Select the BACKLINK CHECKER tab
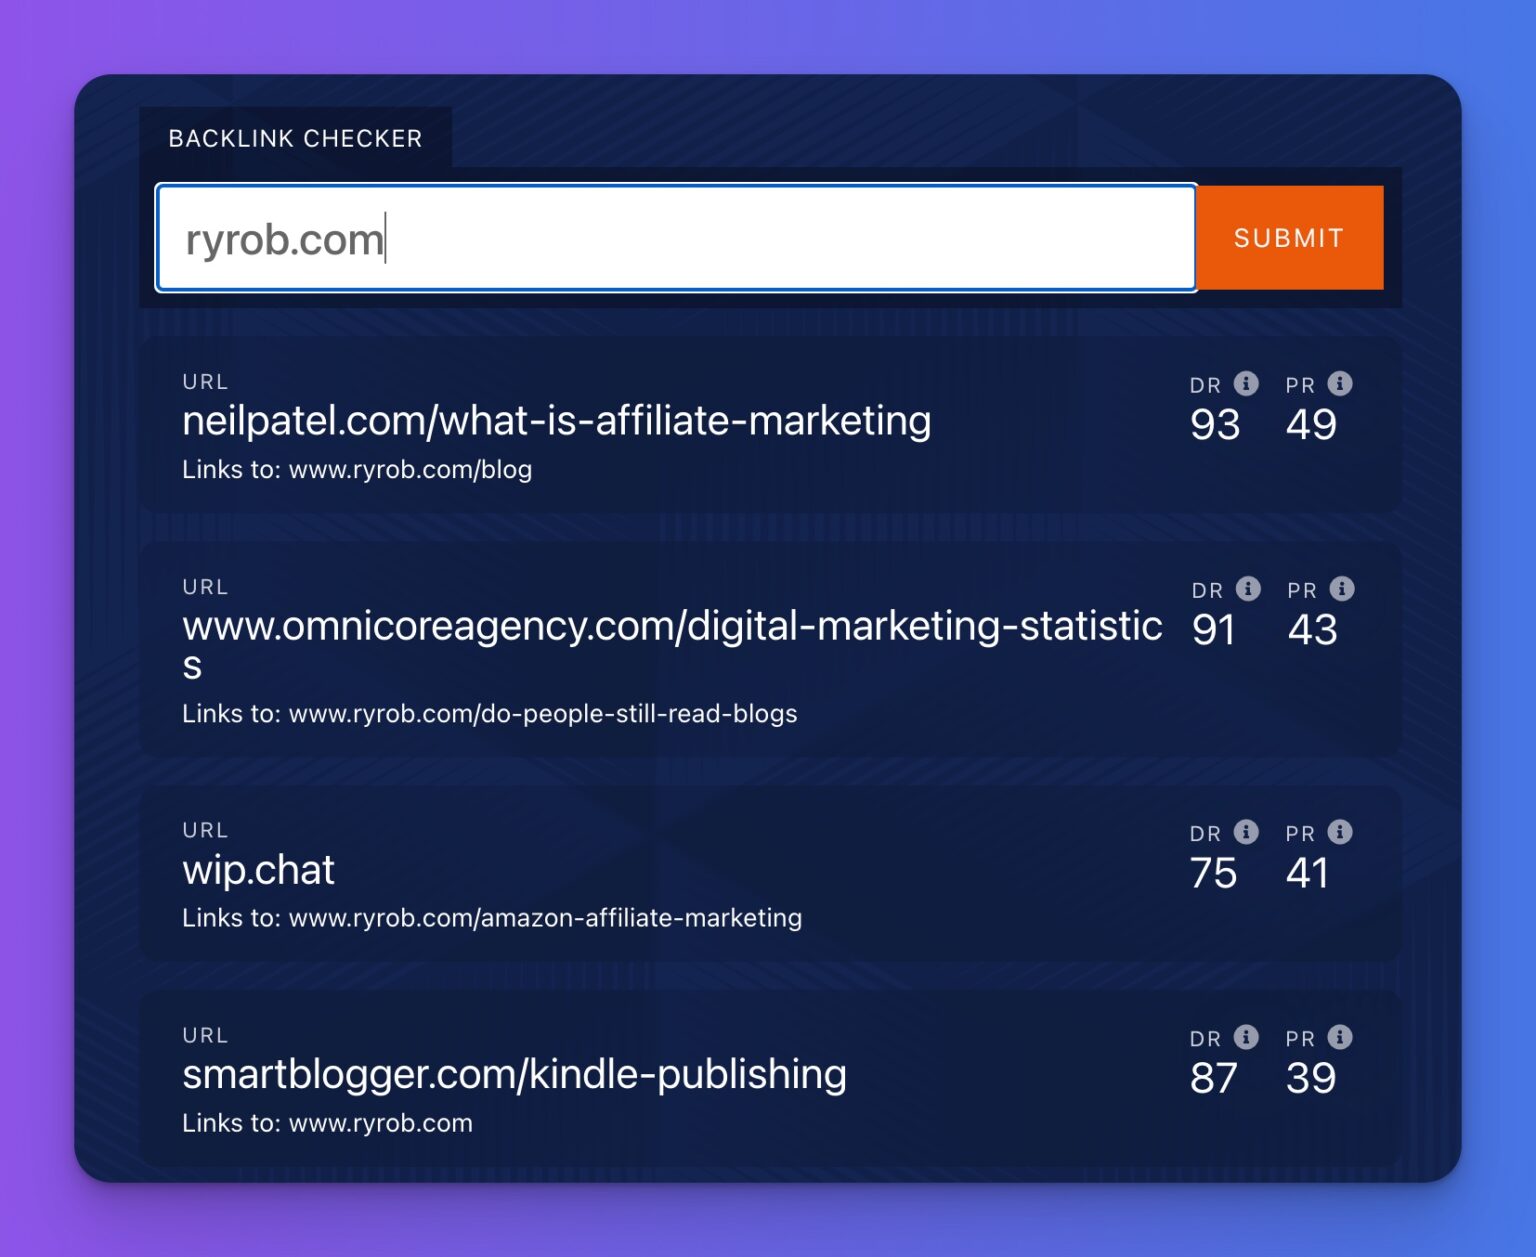1536x1257 pixels. [x=295, y=139]
